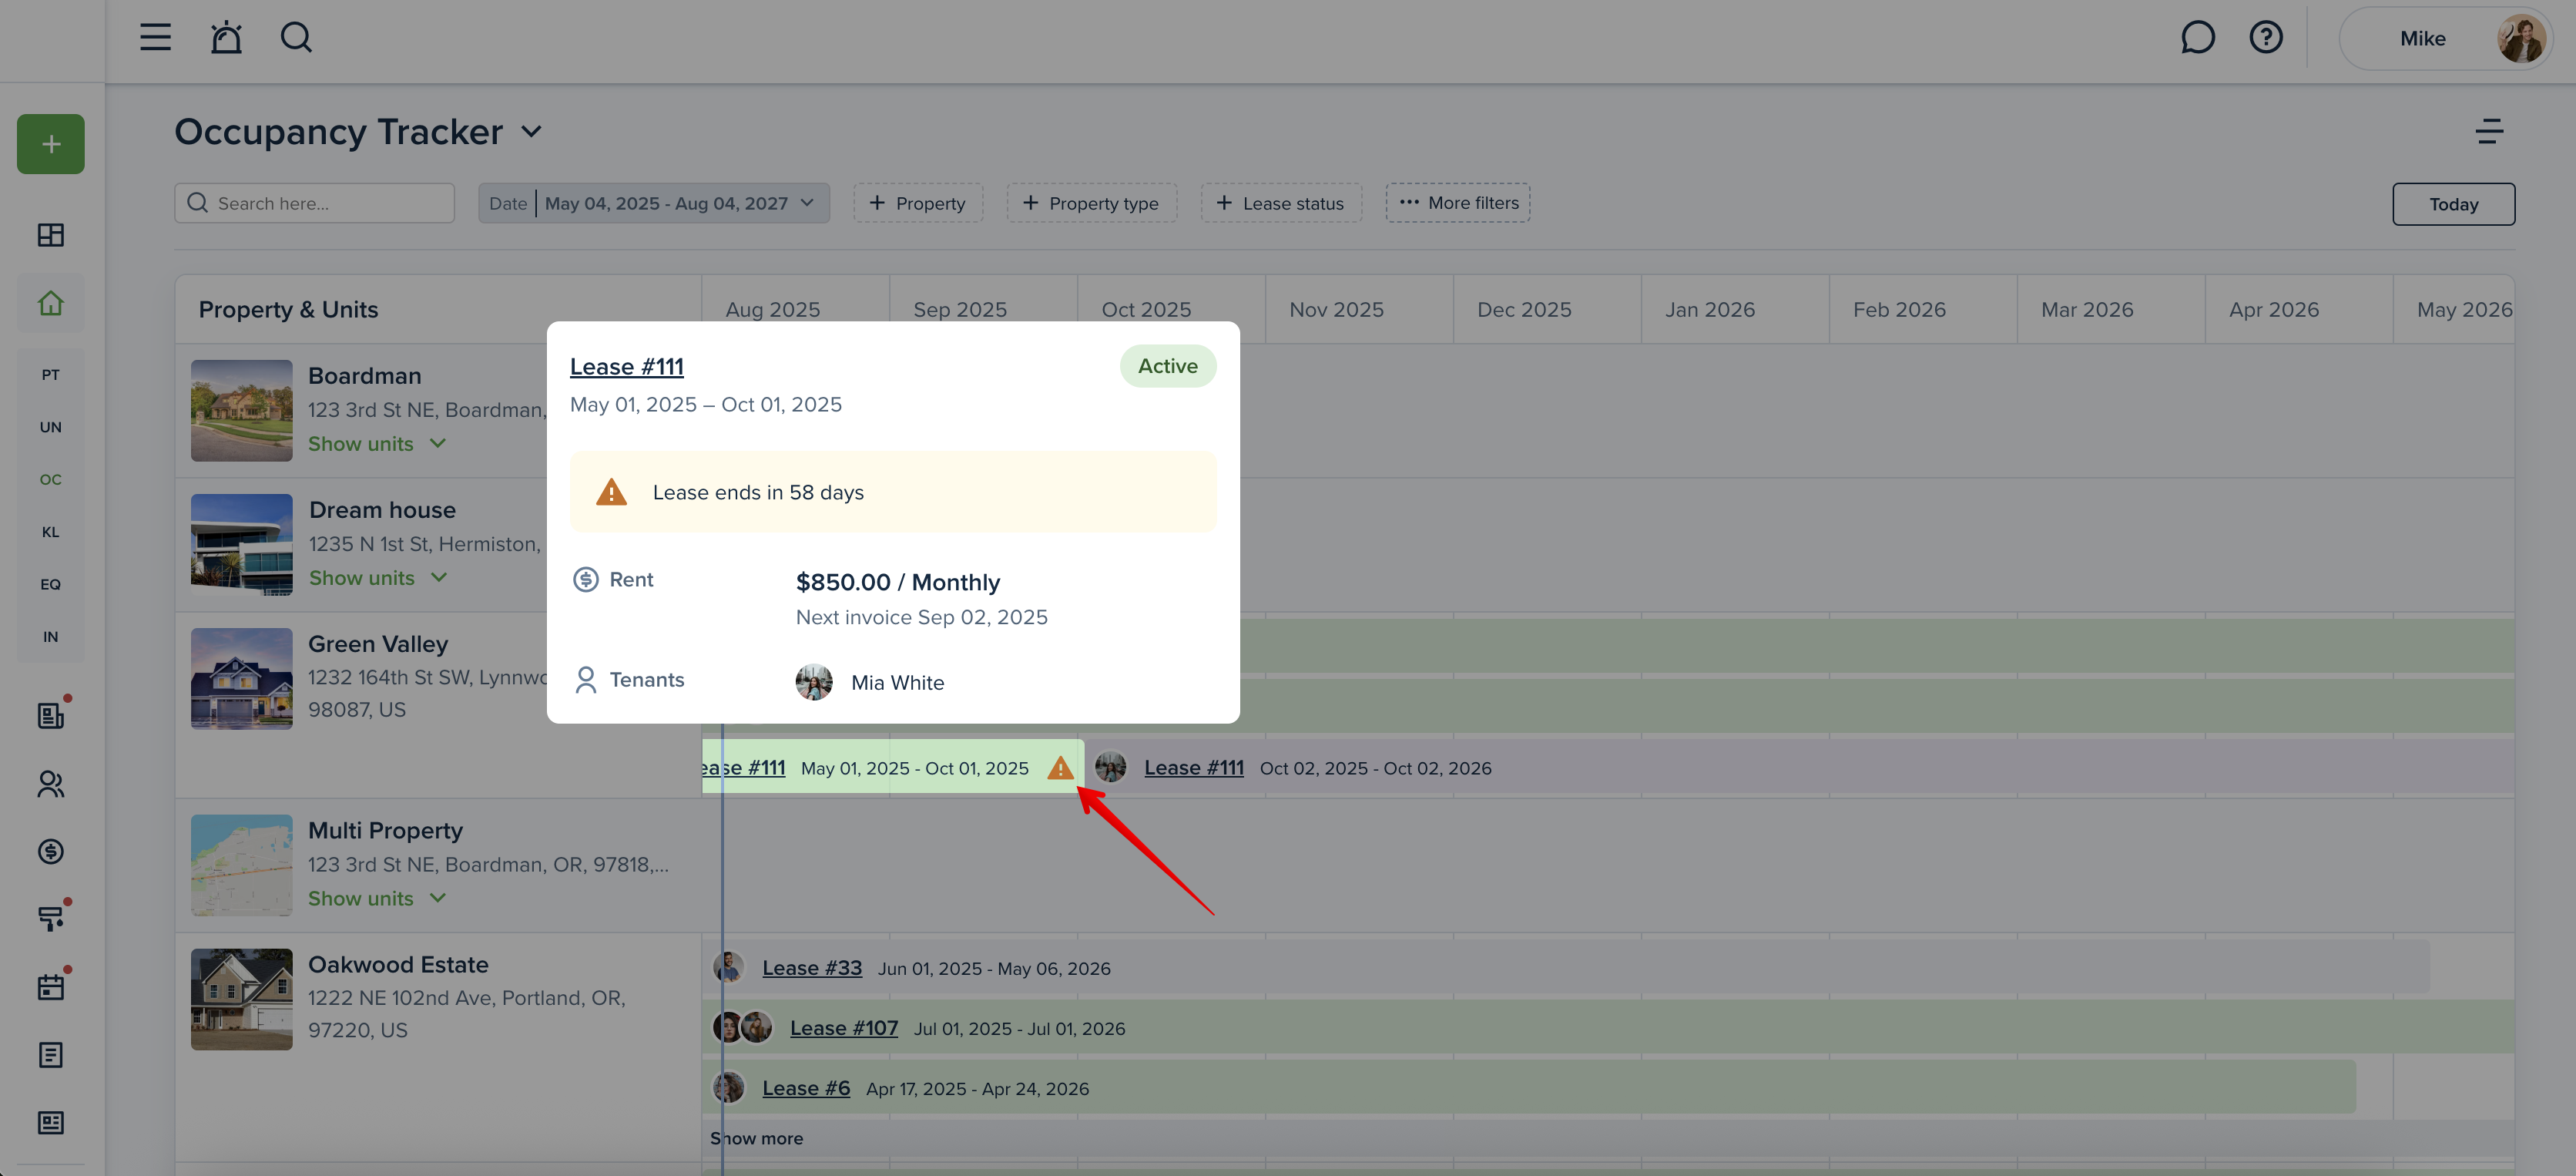The image size is (2576, 1176).
Task: Open More filters
Action: click(1458, 203)
